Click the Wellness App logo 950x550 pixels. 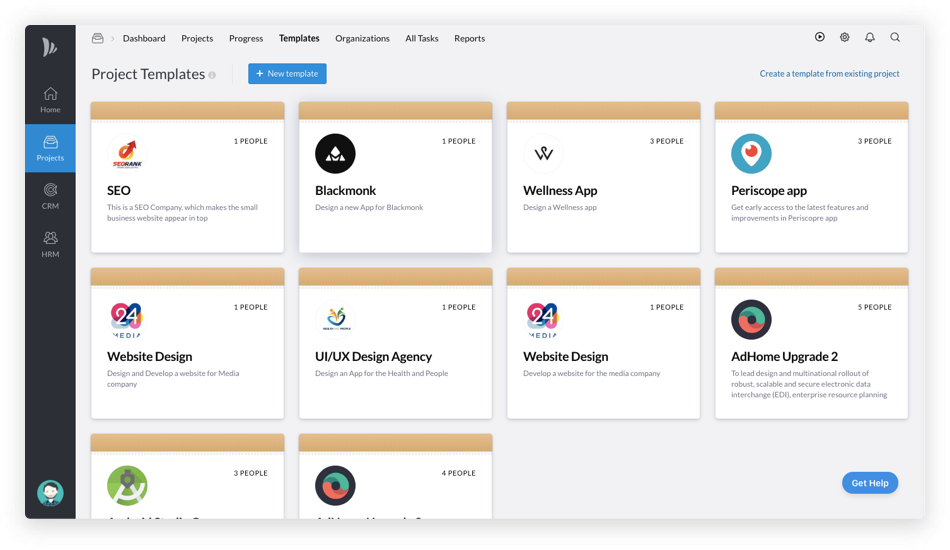pos(543,153)
